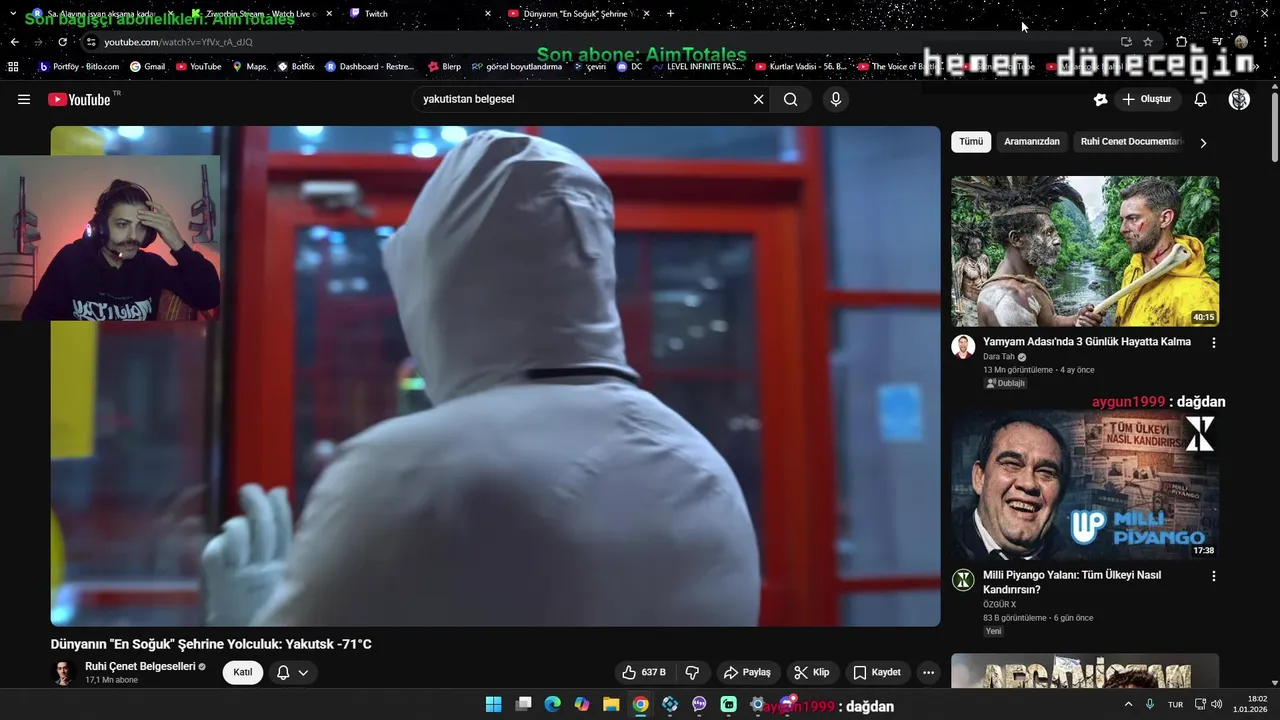1280x720 pixels.
Task: Open Oluştur create menu
Action: [x=1147, y=99]
